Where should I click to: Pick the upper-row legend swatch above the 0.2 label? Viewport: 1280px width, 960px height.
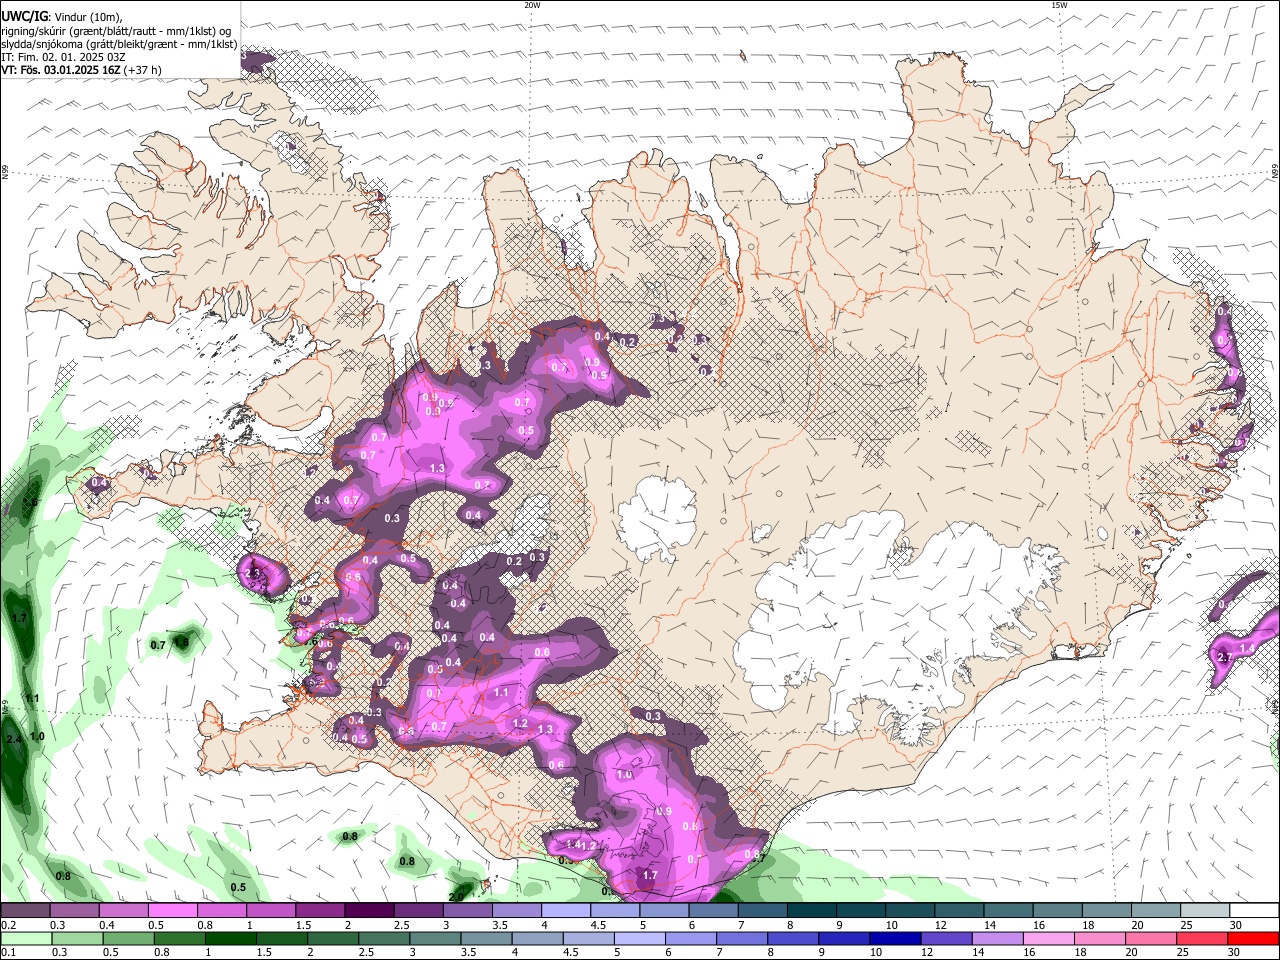(25, 911)
